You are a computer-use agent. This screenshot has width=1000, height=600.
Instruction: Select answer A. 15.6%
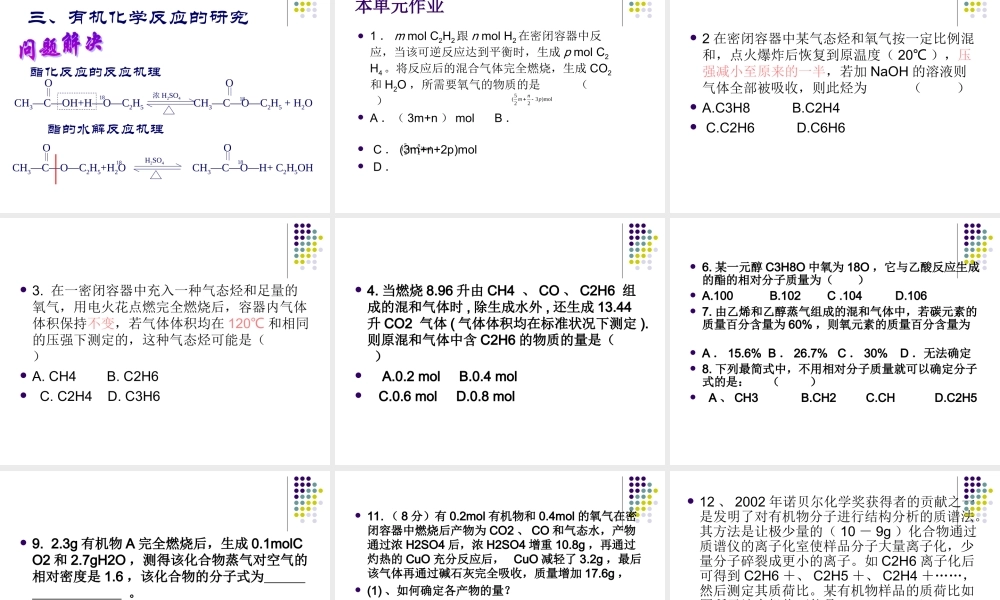pyautogui.click(x=732, y=353)
